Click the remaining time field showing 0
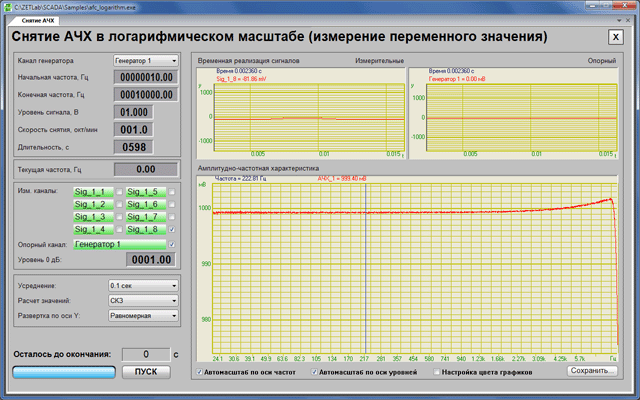Viewport: 640px width, 400px height. pos(146,354)
